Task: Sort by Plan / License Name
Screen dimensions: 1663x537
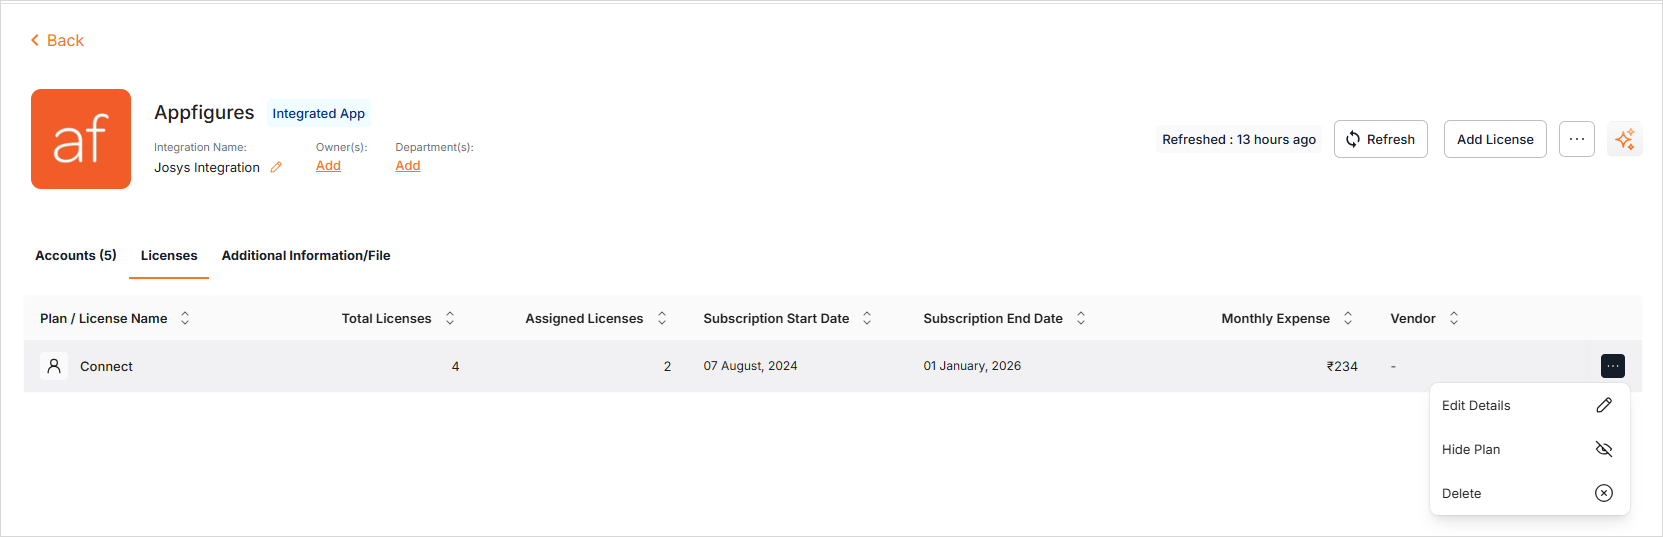Action: [x=185, y=318]
